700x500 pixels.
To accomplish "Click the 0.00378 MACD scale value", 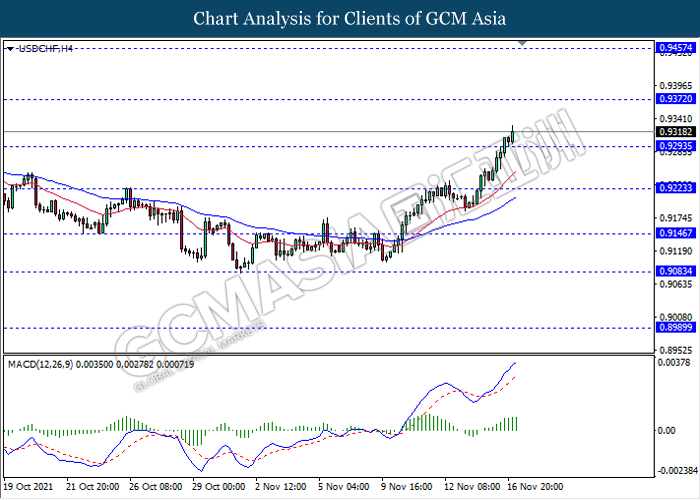I will point(674,362).
